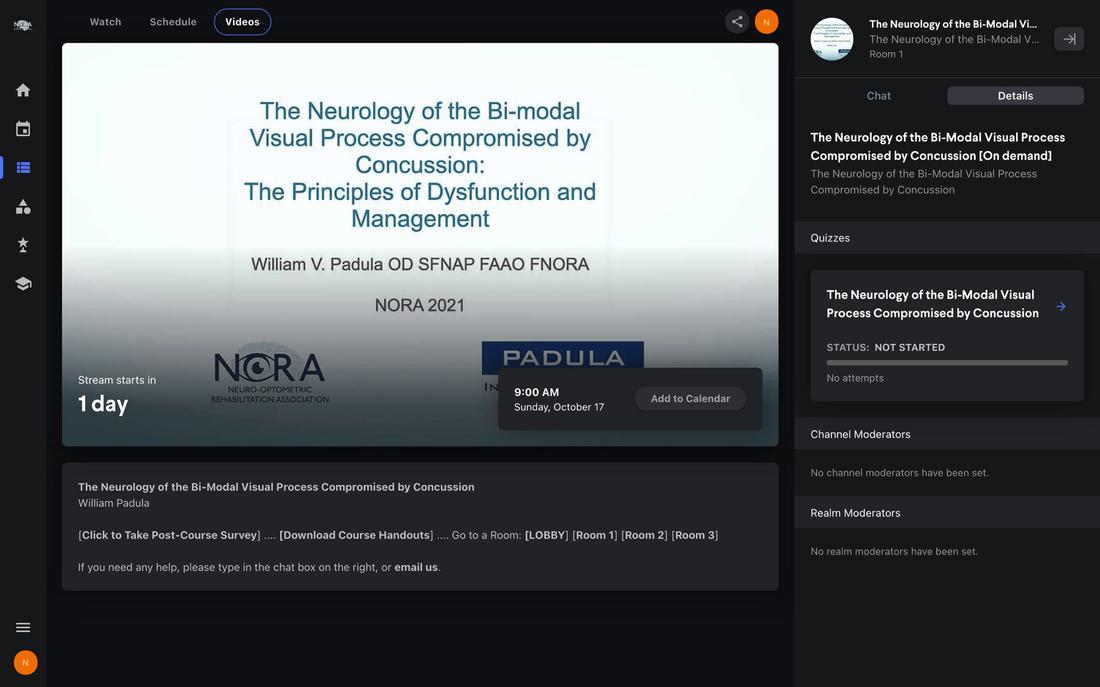
Task: Select the sessions list sidebar icon
Action: pyautogui.click(x=23, y=168)
